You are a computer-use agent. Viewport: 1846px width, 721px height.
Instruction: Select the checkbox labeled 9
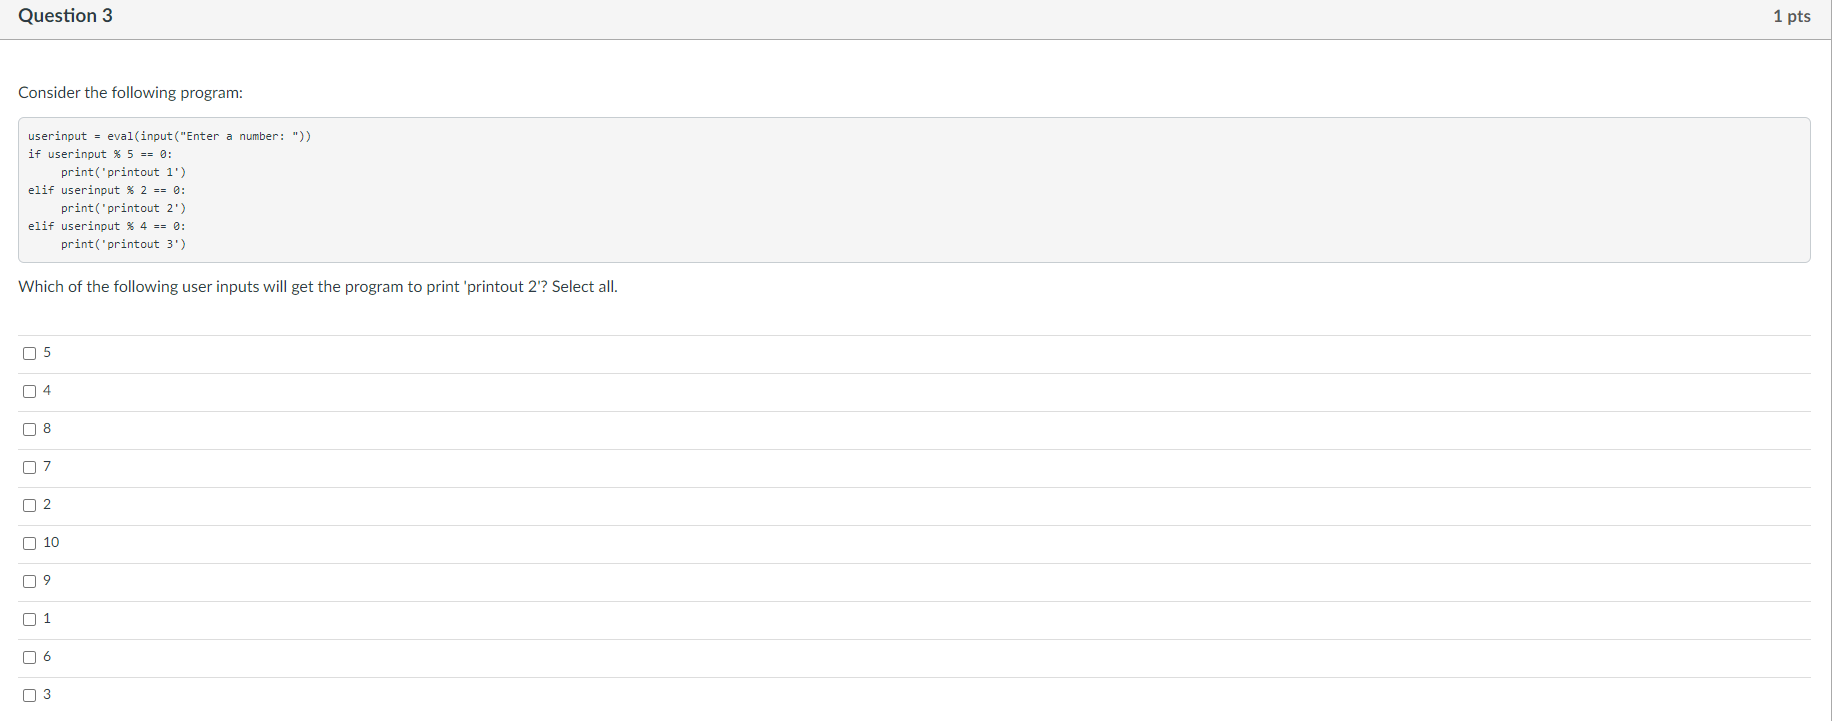[30, 581]
